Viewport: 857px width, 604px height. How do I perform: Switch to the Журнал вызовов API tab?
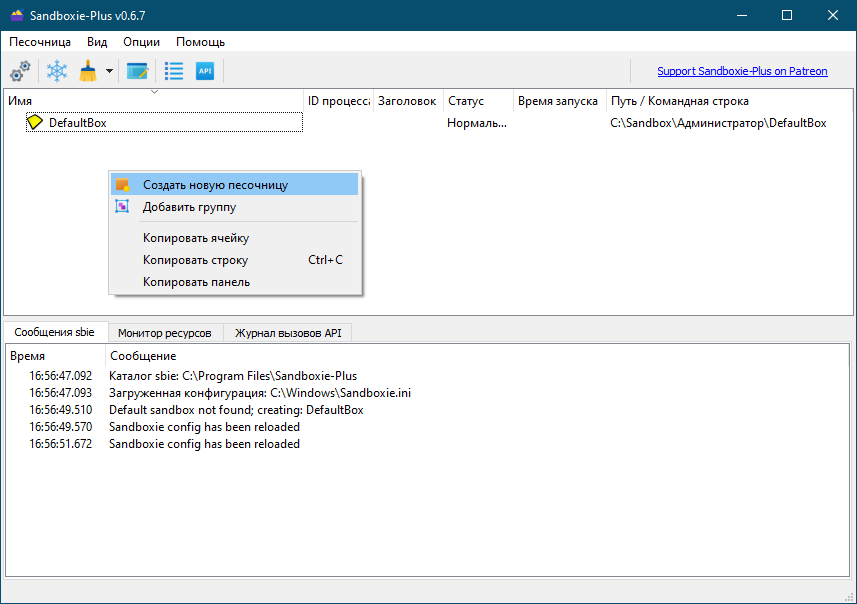(x=288, y=333)
